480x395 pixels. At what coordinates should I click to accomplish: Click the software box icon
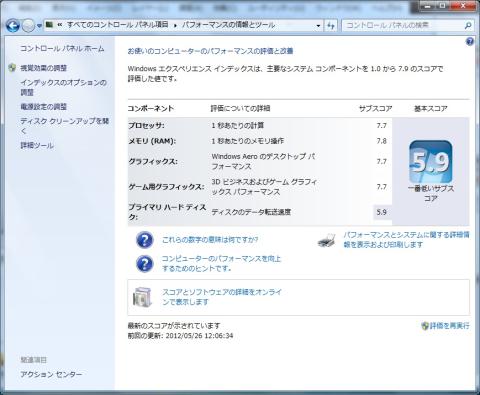pos(142,297)
